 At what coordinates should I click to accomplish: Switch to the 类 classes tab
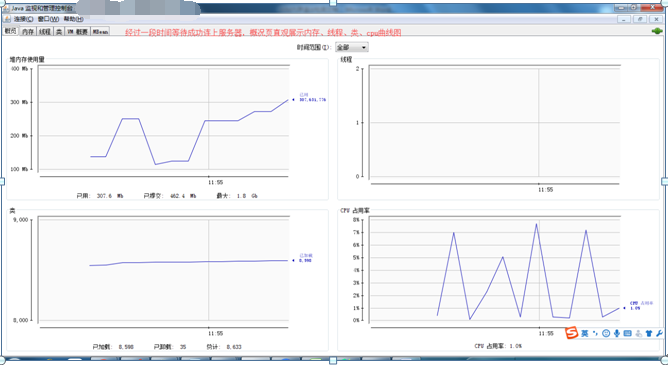[59, 32]
